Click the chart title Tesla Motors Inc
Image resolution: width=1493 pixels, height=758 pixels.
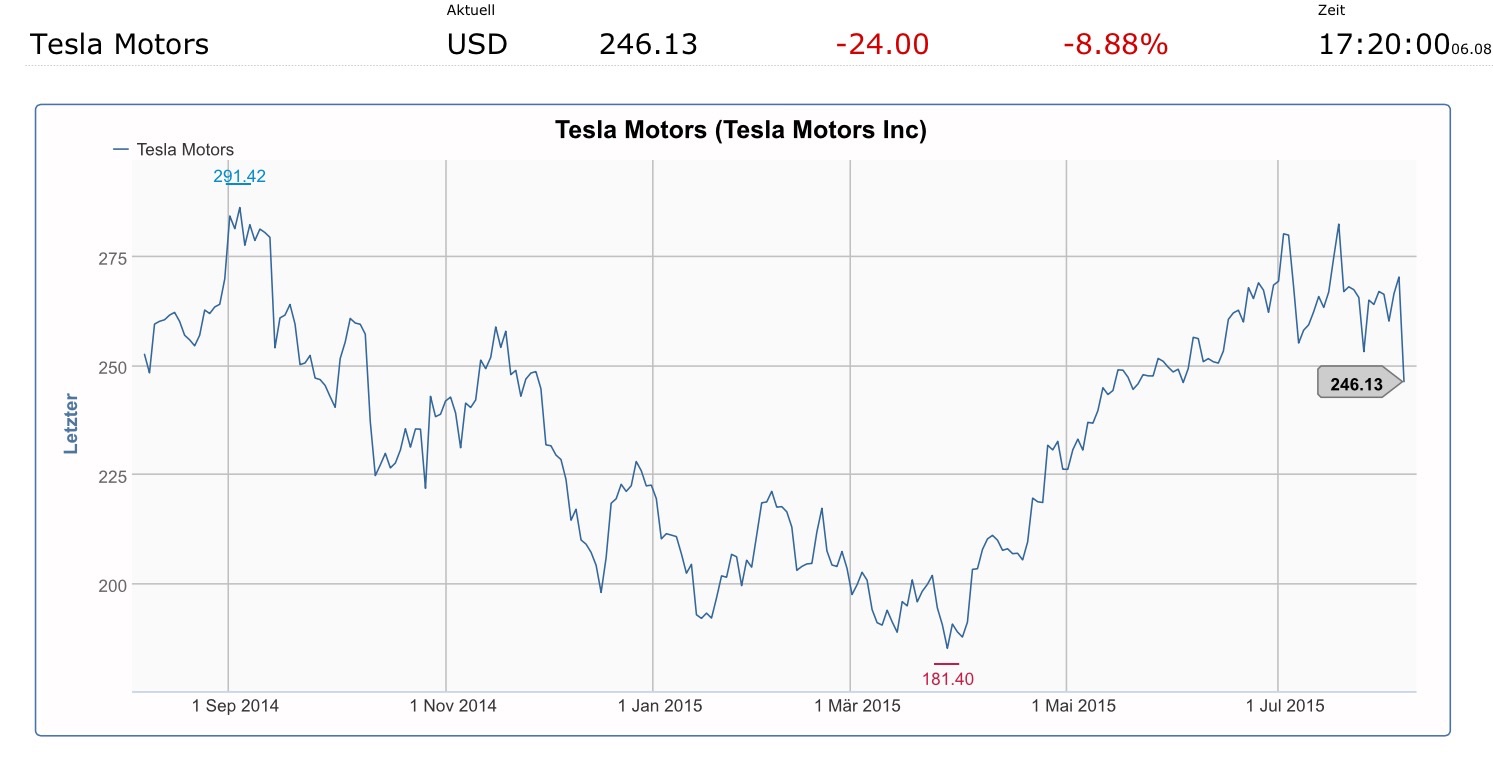tap(740, 130)
